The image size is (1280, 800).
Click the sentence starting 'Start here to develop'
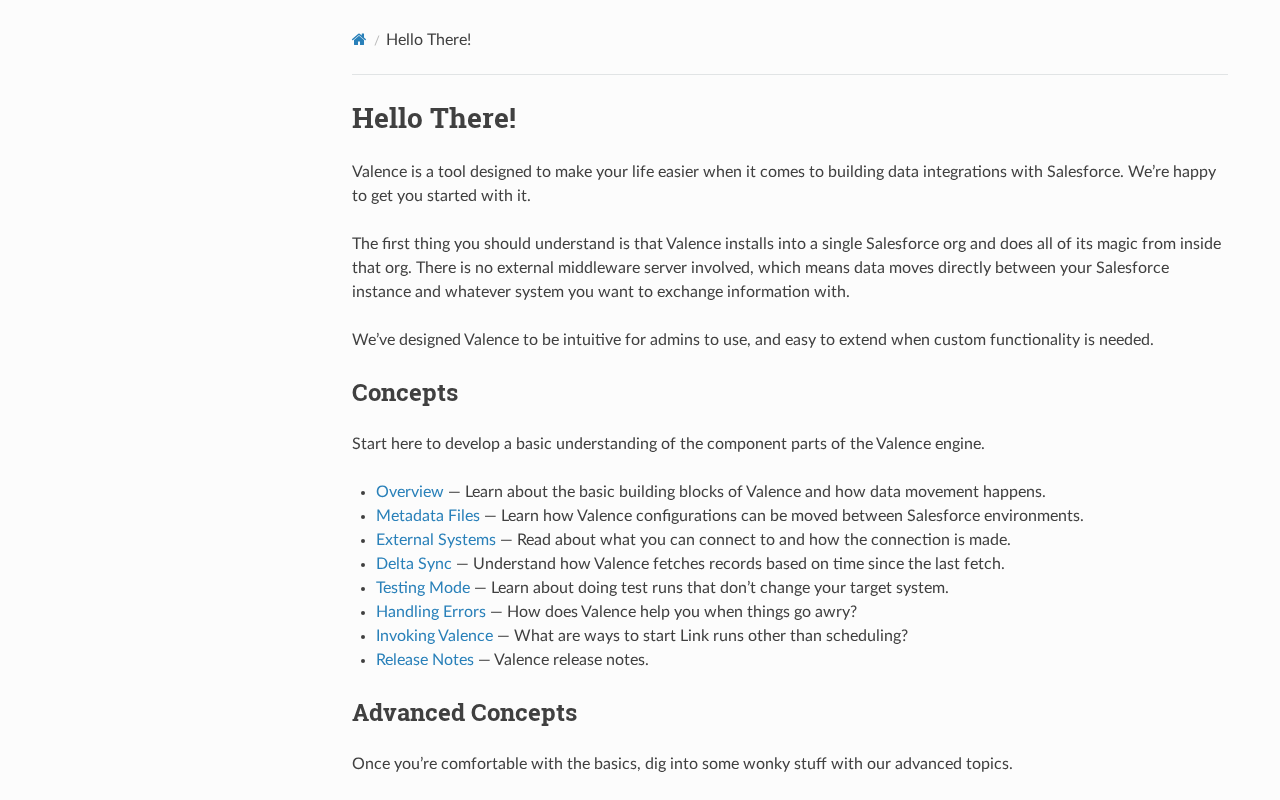coord(668,444)
